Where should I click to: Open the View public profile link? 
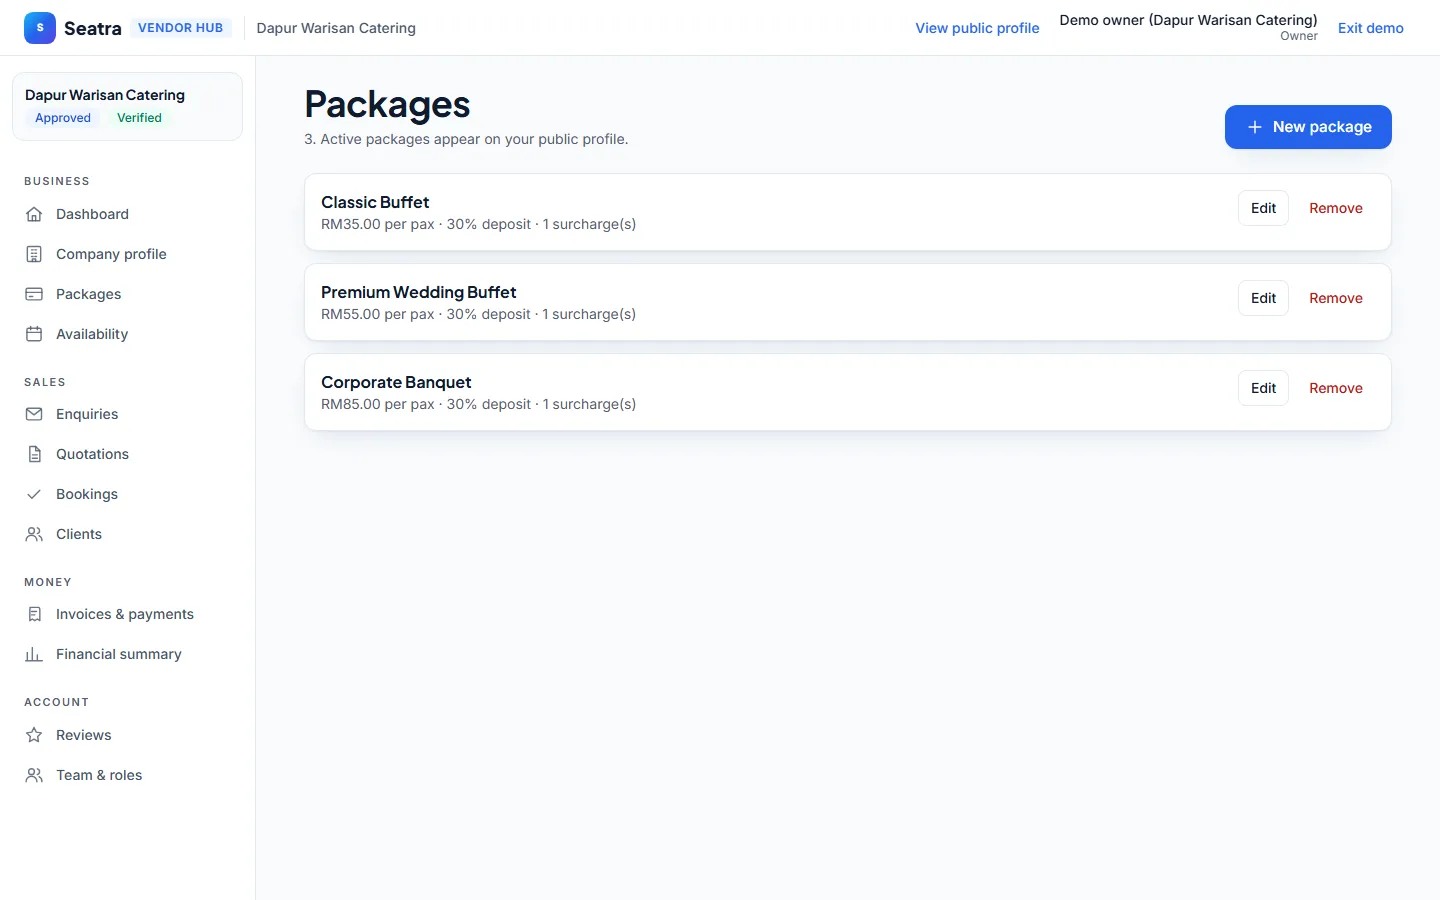tap(977, 28)
